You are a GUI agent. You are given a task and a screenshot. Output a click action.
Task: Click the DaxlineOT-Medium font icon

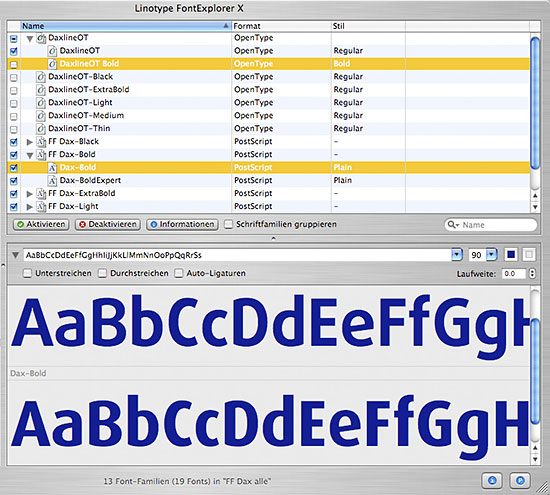41,116
